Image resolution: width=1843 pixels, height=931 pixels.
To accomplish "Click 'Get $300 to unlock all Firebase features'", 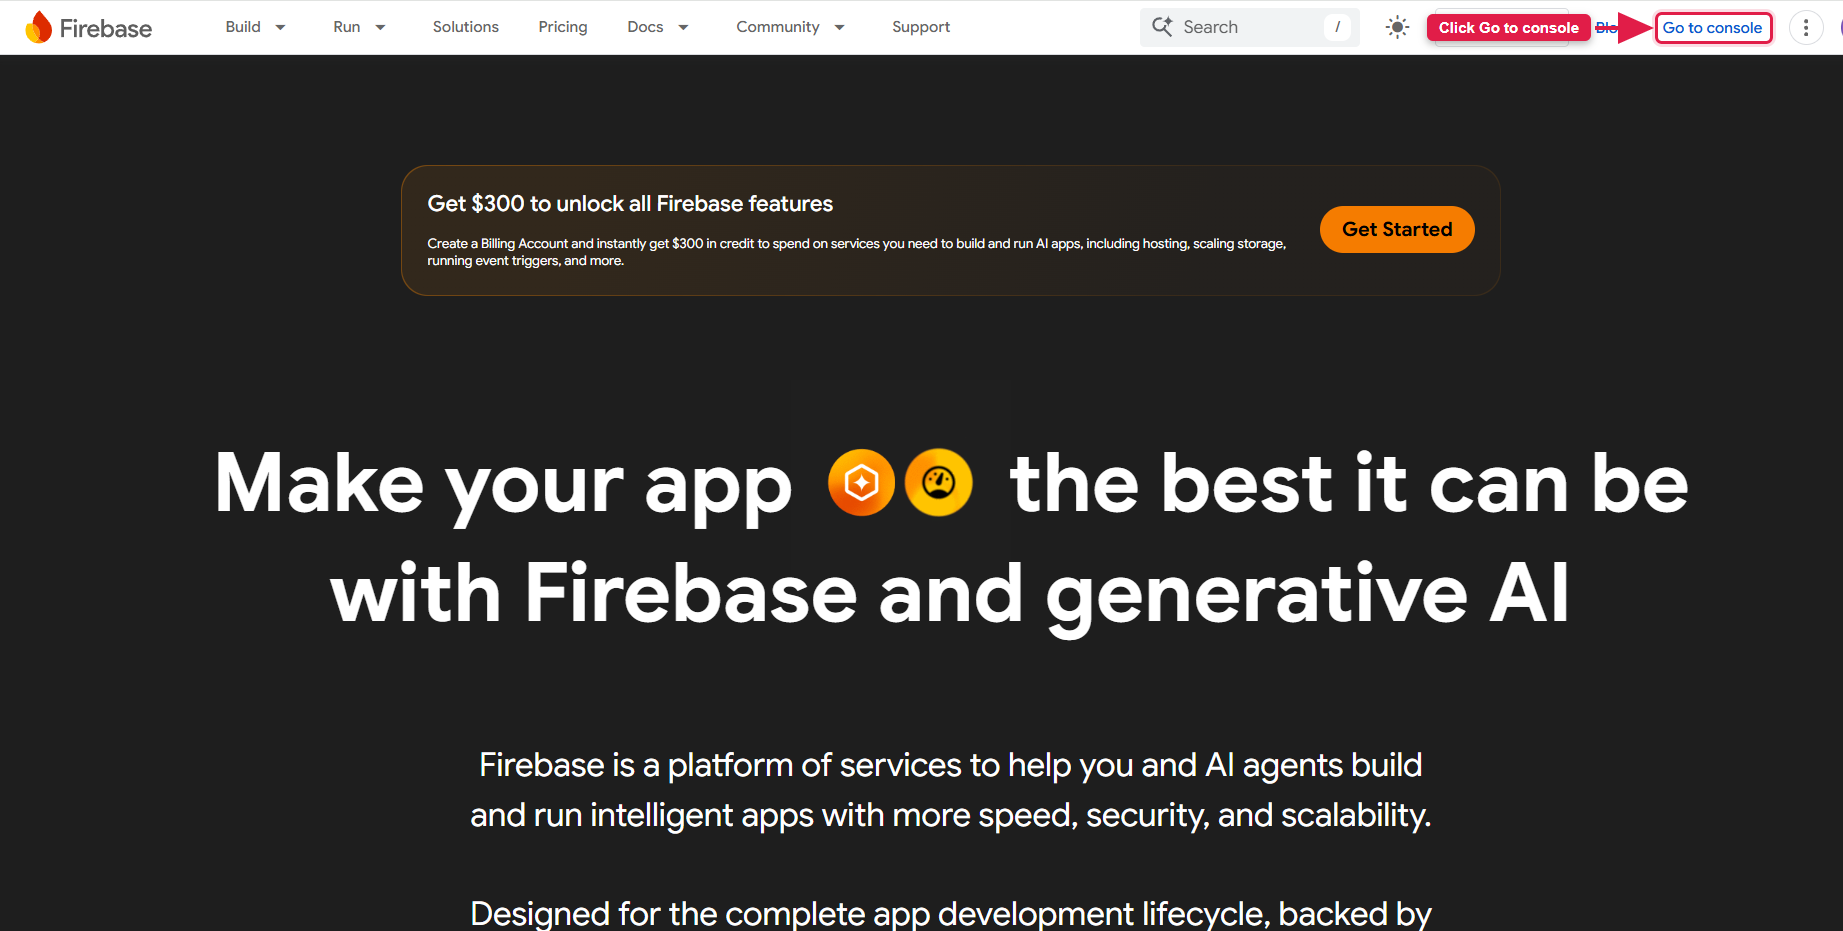I will [x=630, y=204].
